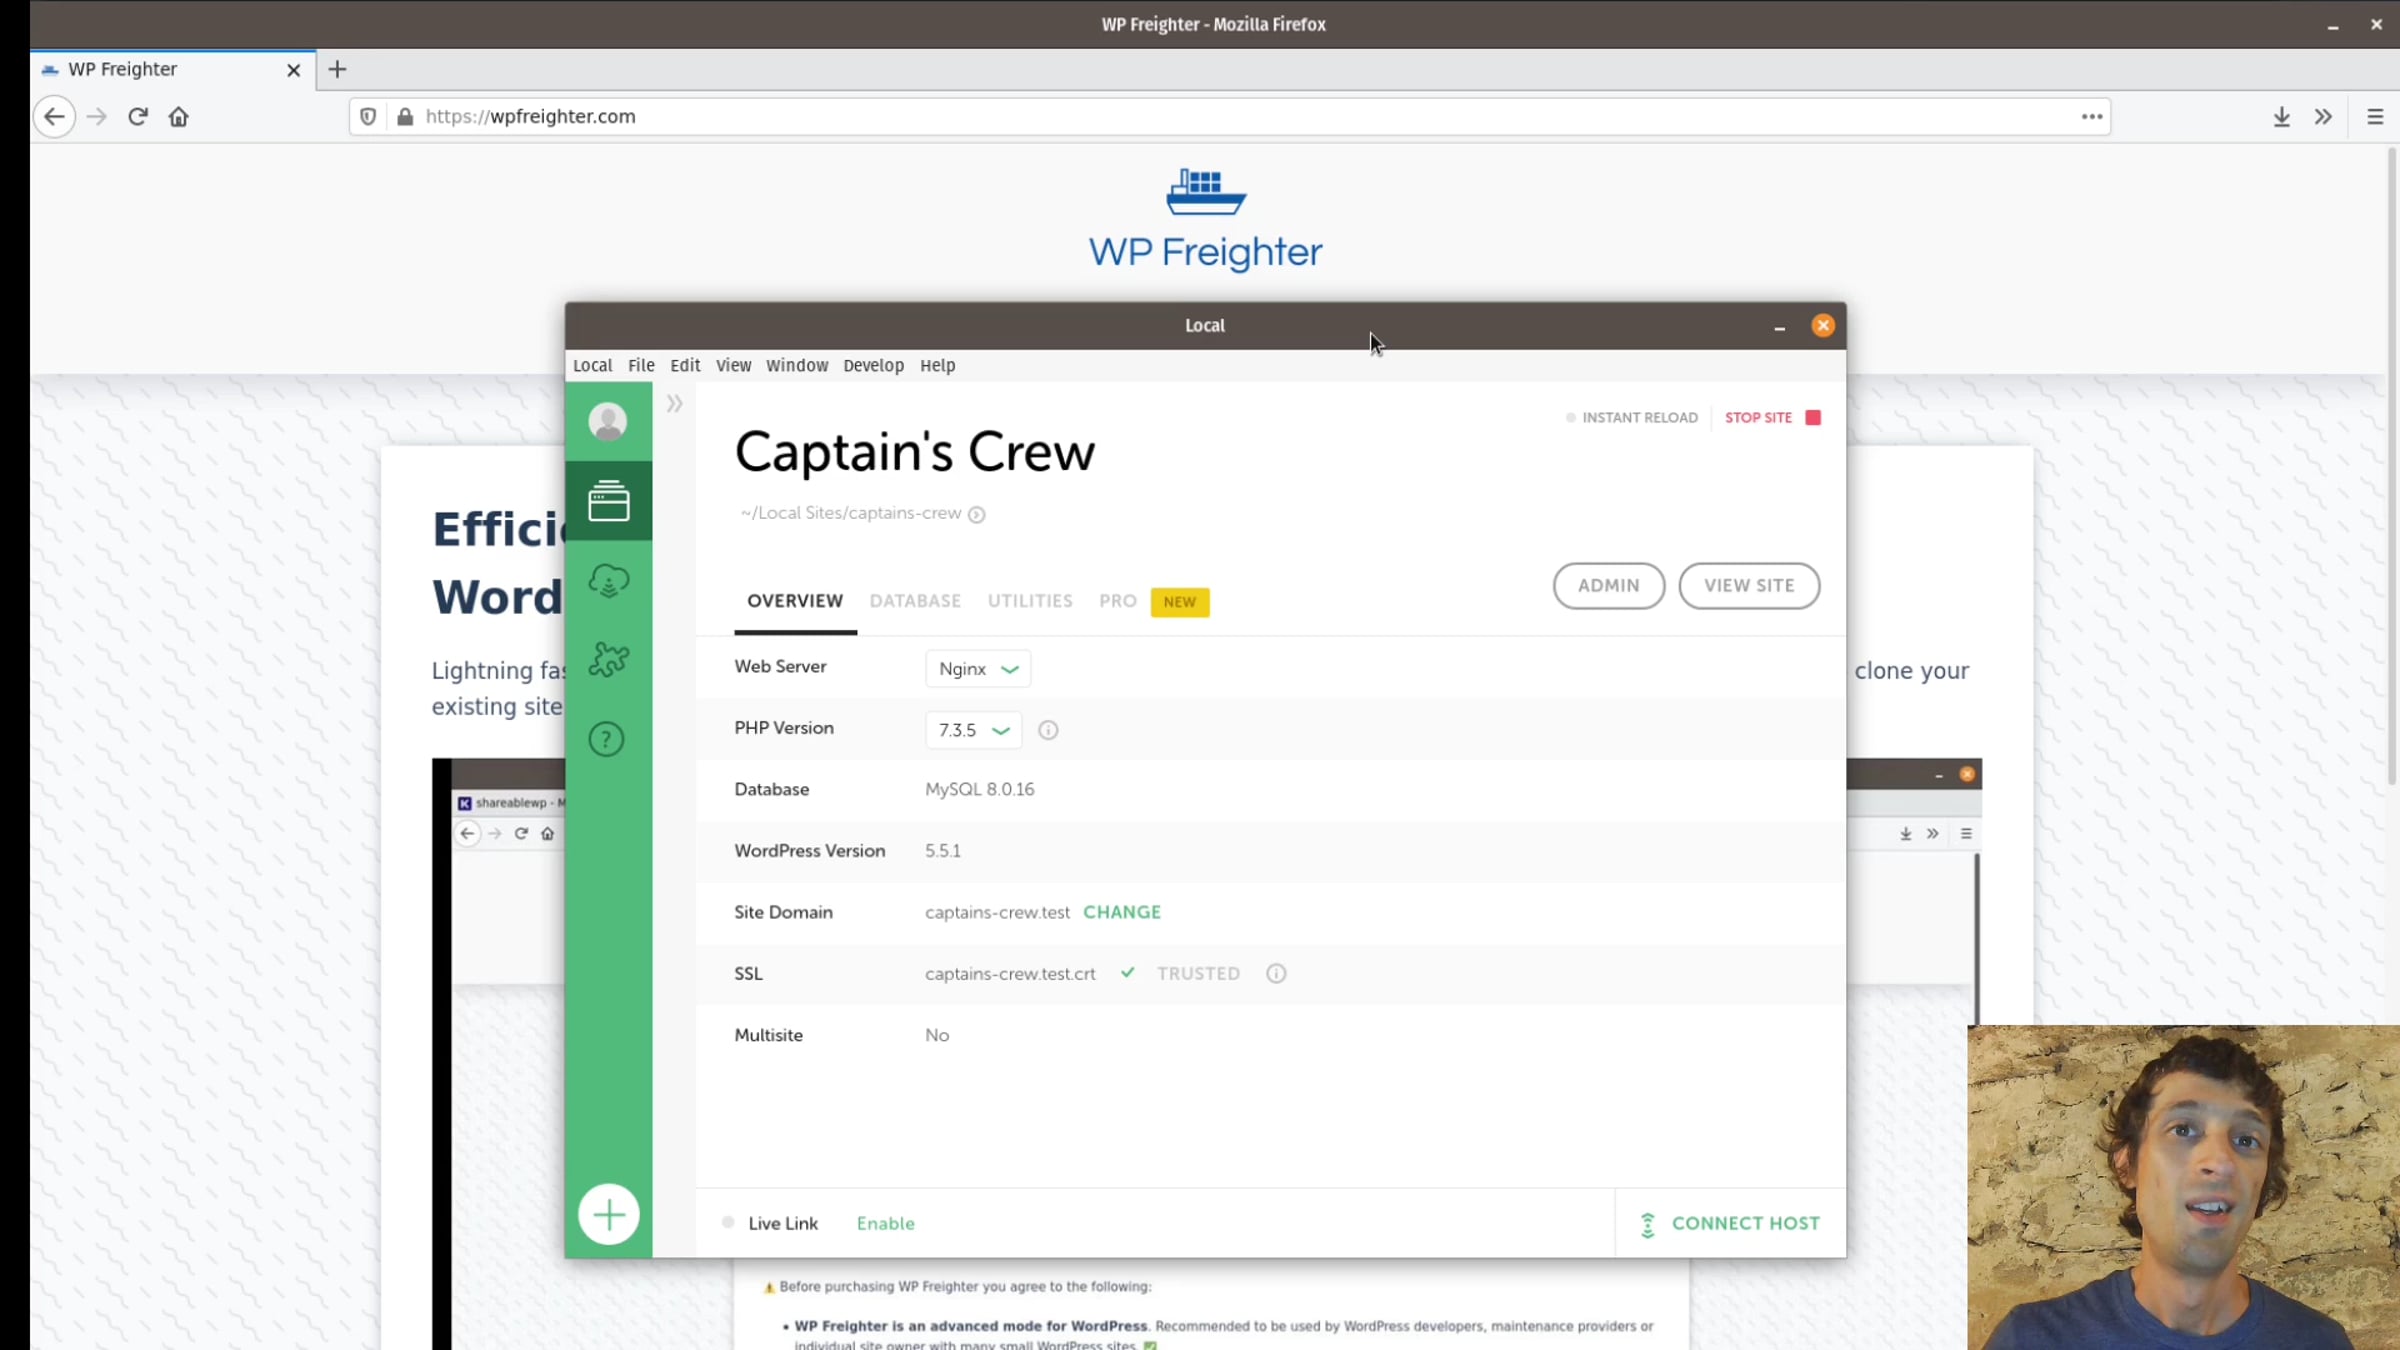Click the padlock site info icon
The image size is (2400, 1350).
tap(405, 116)
